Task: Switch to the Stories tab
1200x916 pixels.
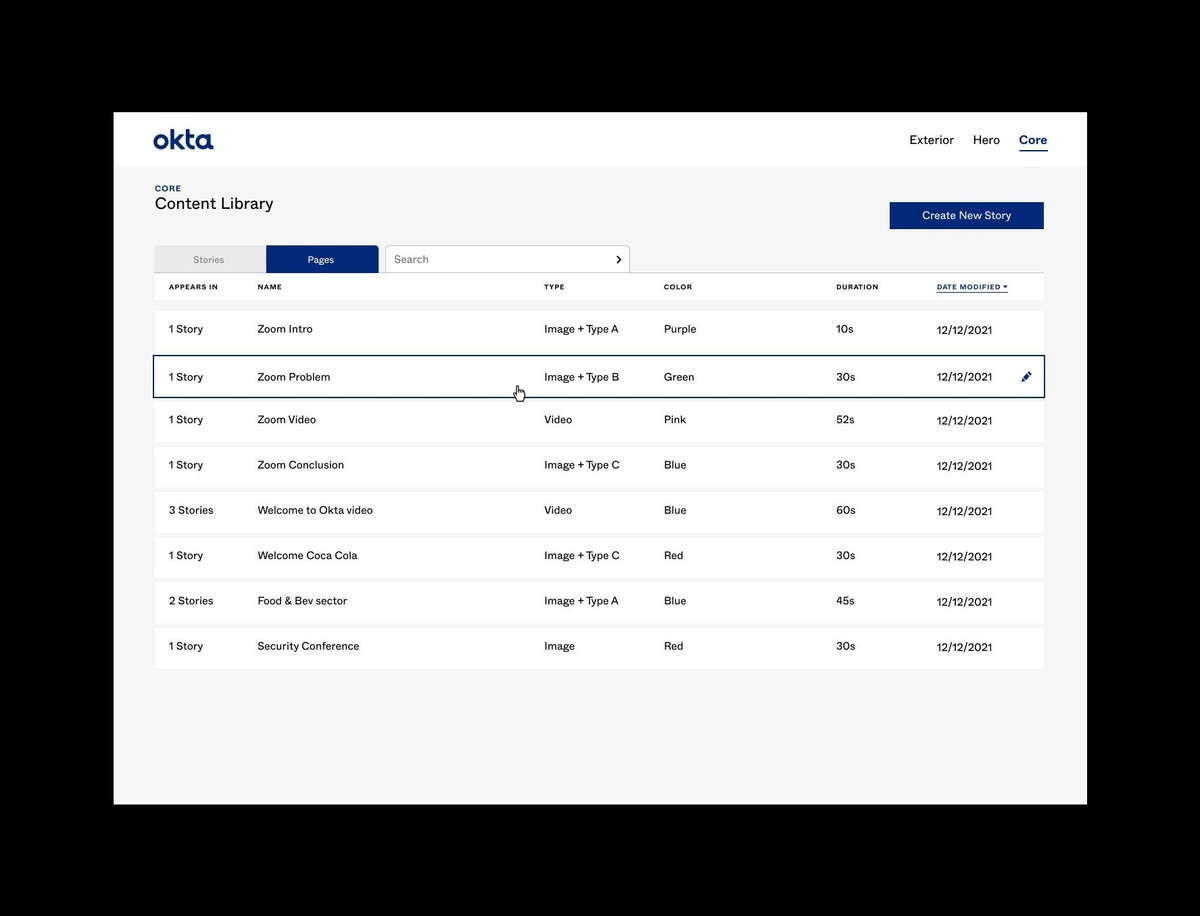Action: point(210,259)
